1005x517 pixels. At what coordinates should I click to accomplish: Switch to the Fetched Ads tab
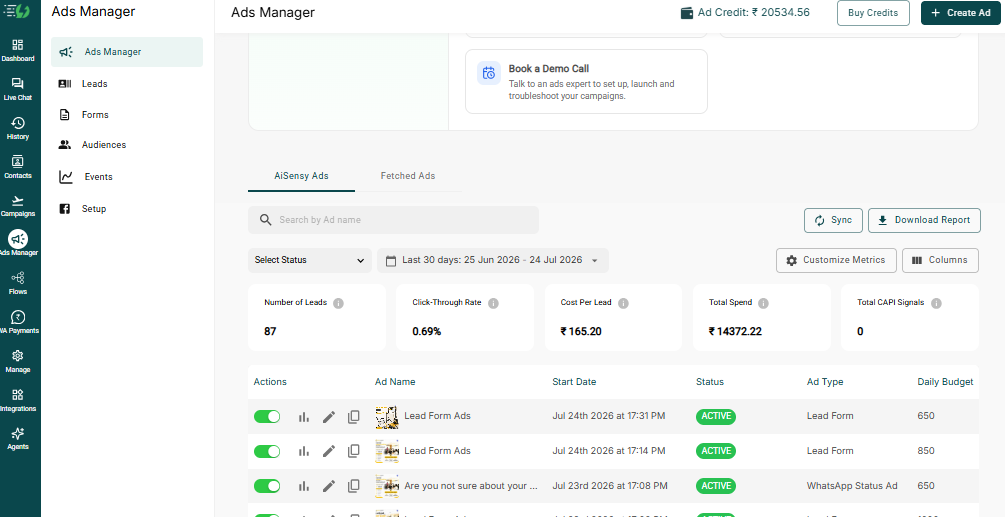point(408,176)
